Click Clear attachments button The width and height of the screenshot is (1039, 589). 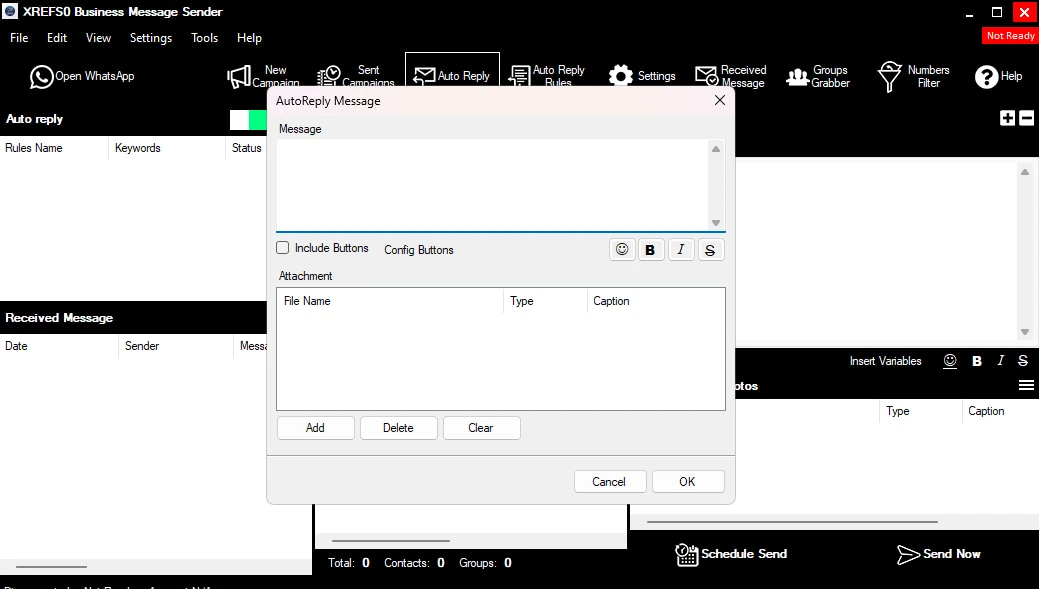(x=481, y=428)
